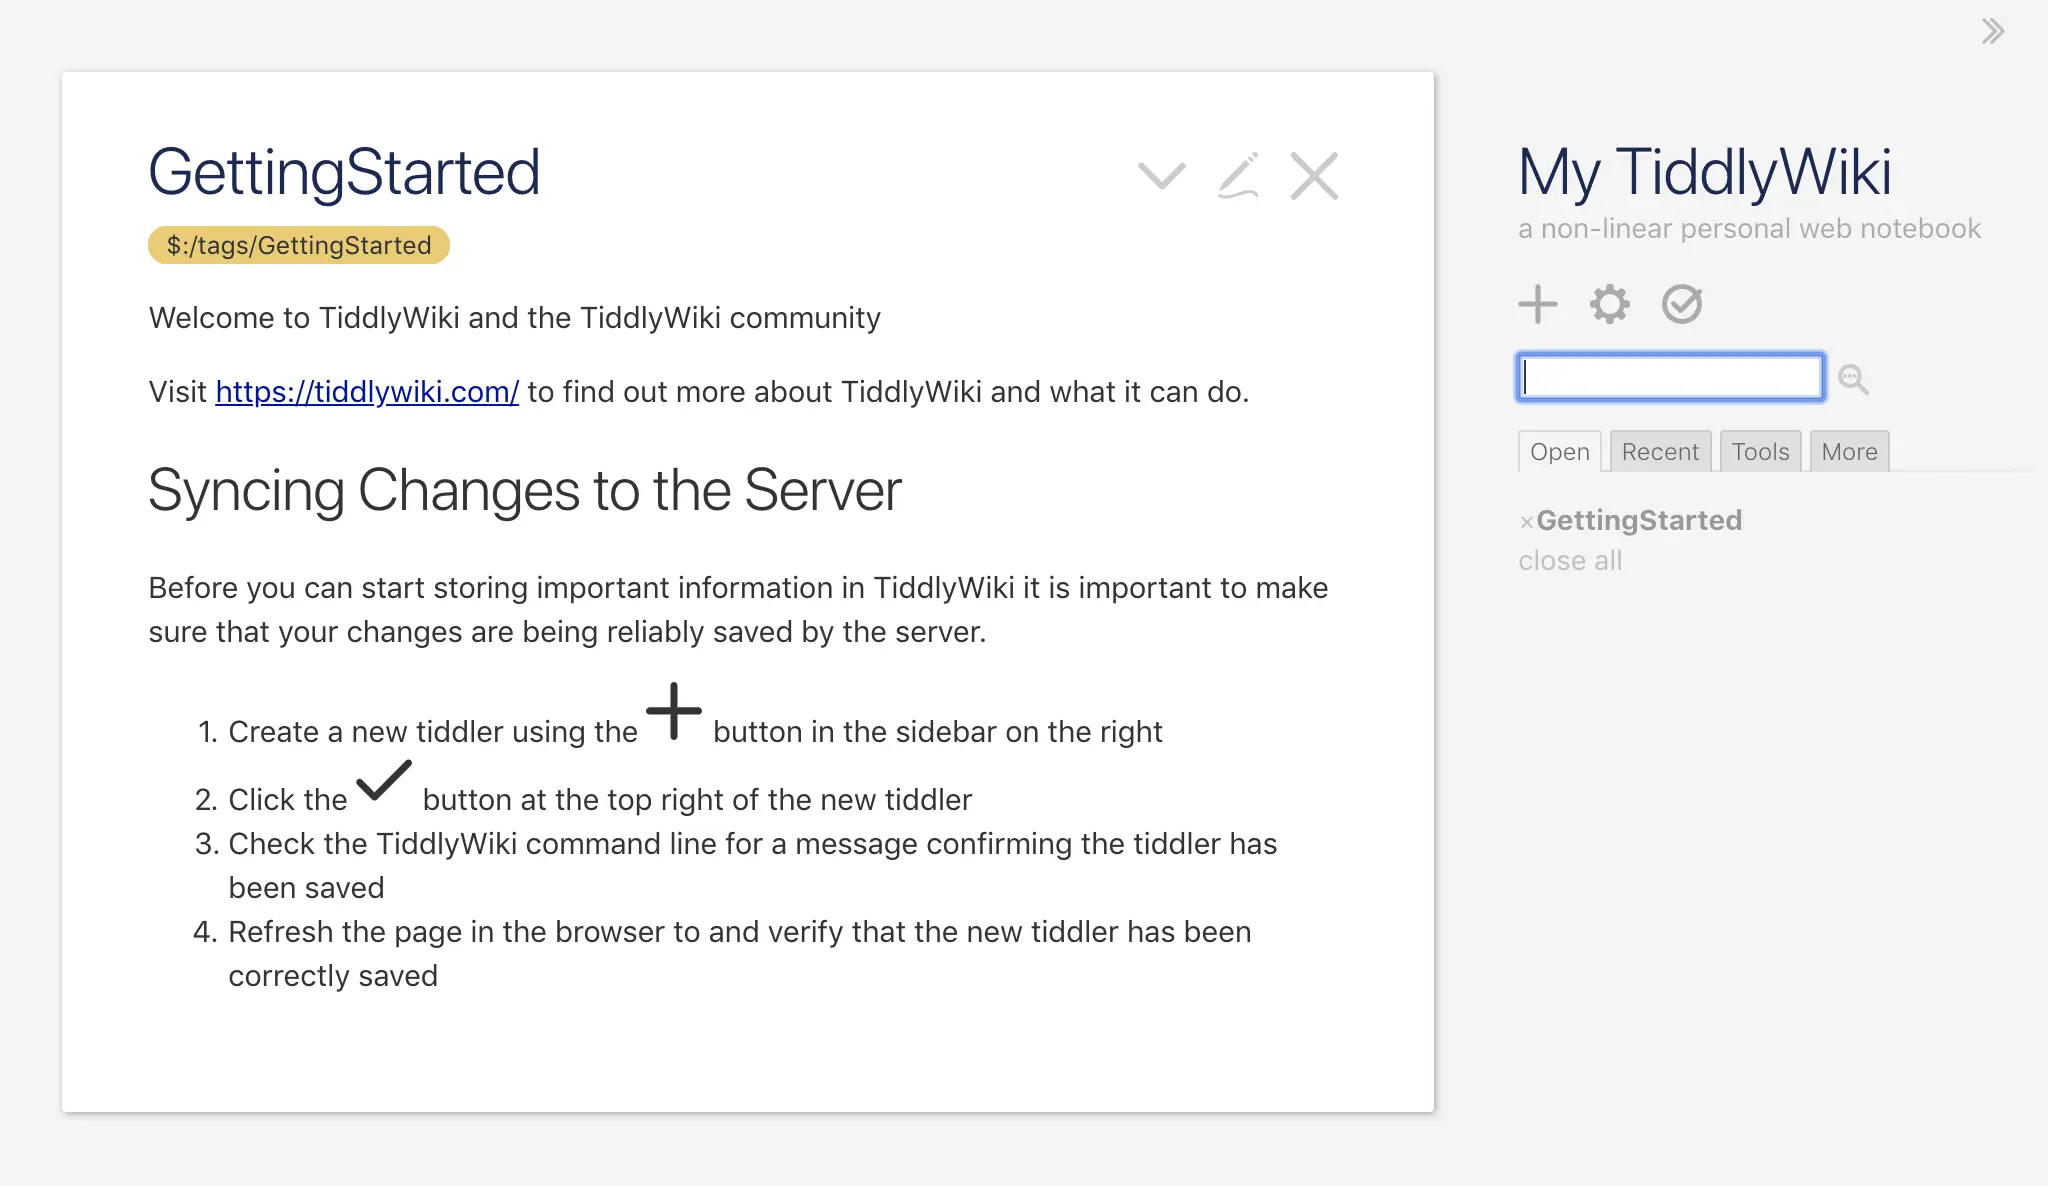Edit the GettingStarted tiddler with pencil icon
2048x1186 pixels.
[x=1238, y=177]
